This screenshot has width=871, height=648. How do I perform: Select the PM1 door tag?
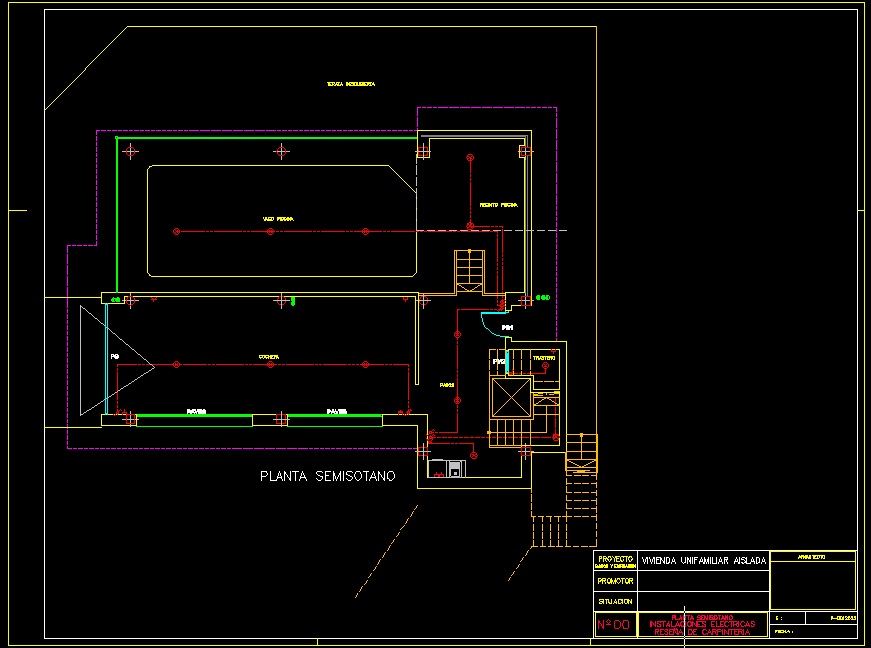point(507,328)
